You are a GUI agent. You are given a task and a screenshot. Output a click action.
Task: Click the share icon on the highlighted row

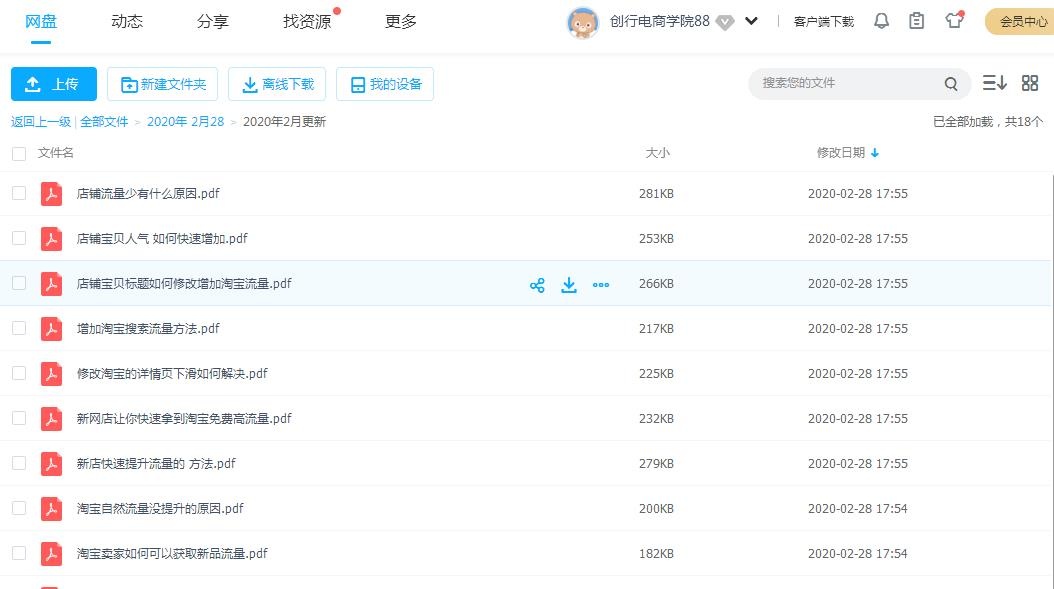tap(537, 284)
